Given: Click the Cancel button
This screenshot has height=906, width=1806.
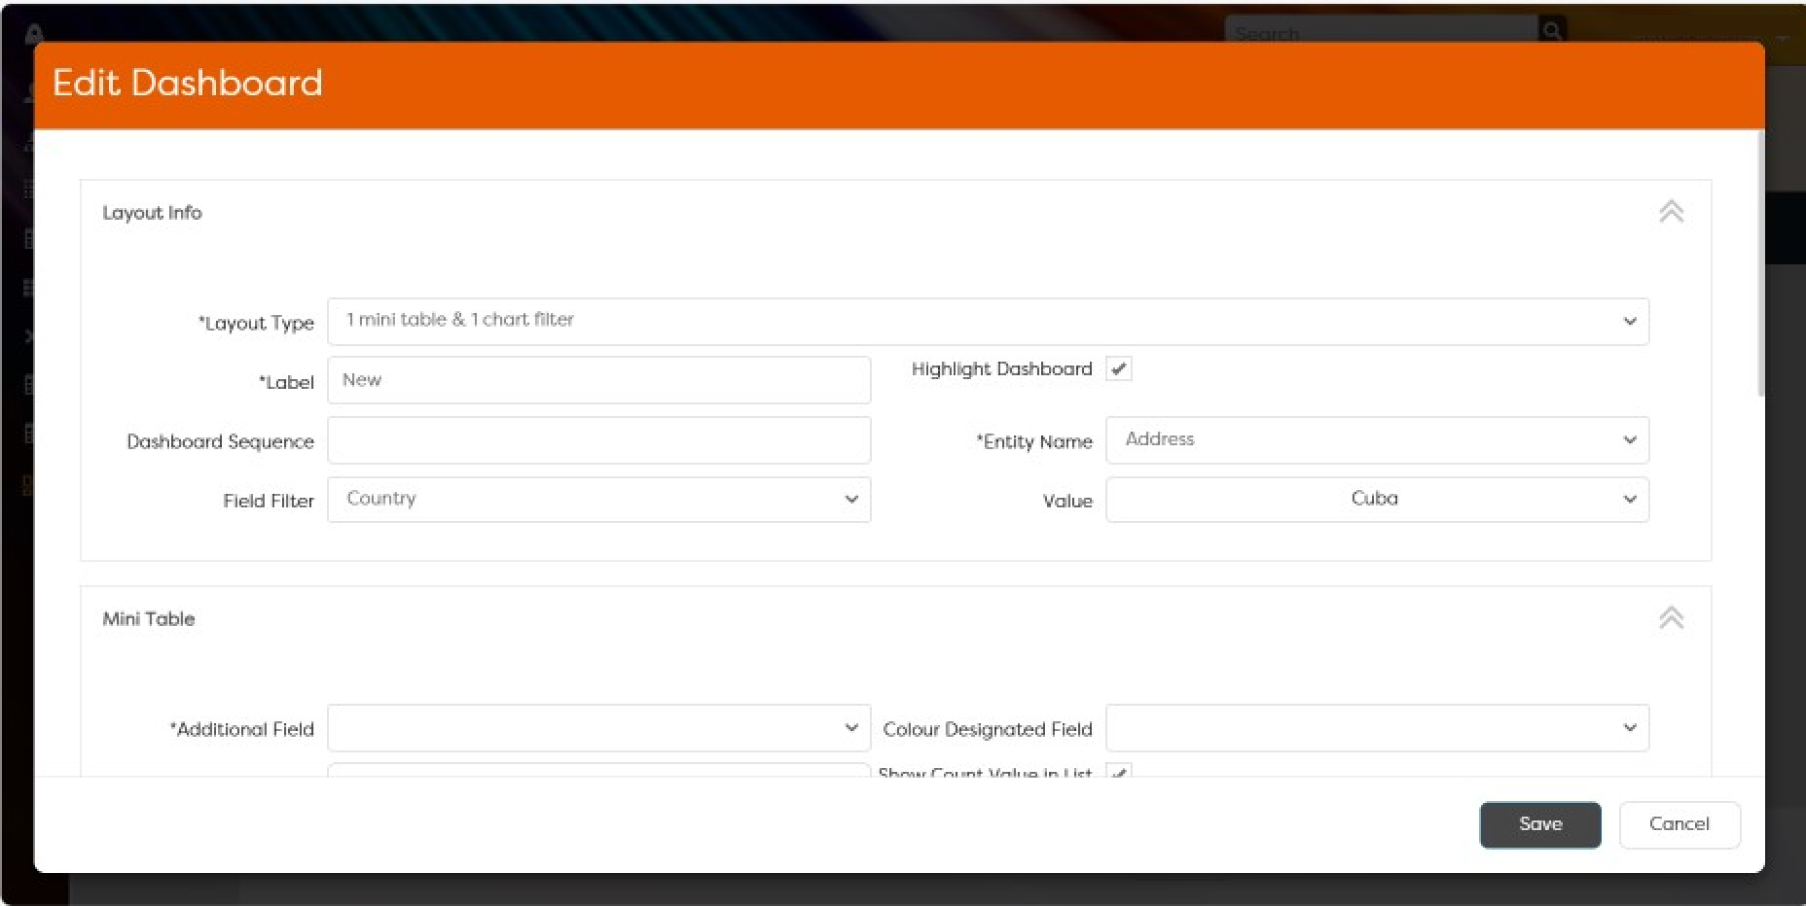Looking at the screenshot, I should tap(1679, 825).
